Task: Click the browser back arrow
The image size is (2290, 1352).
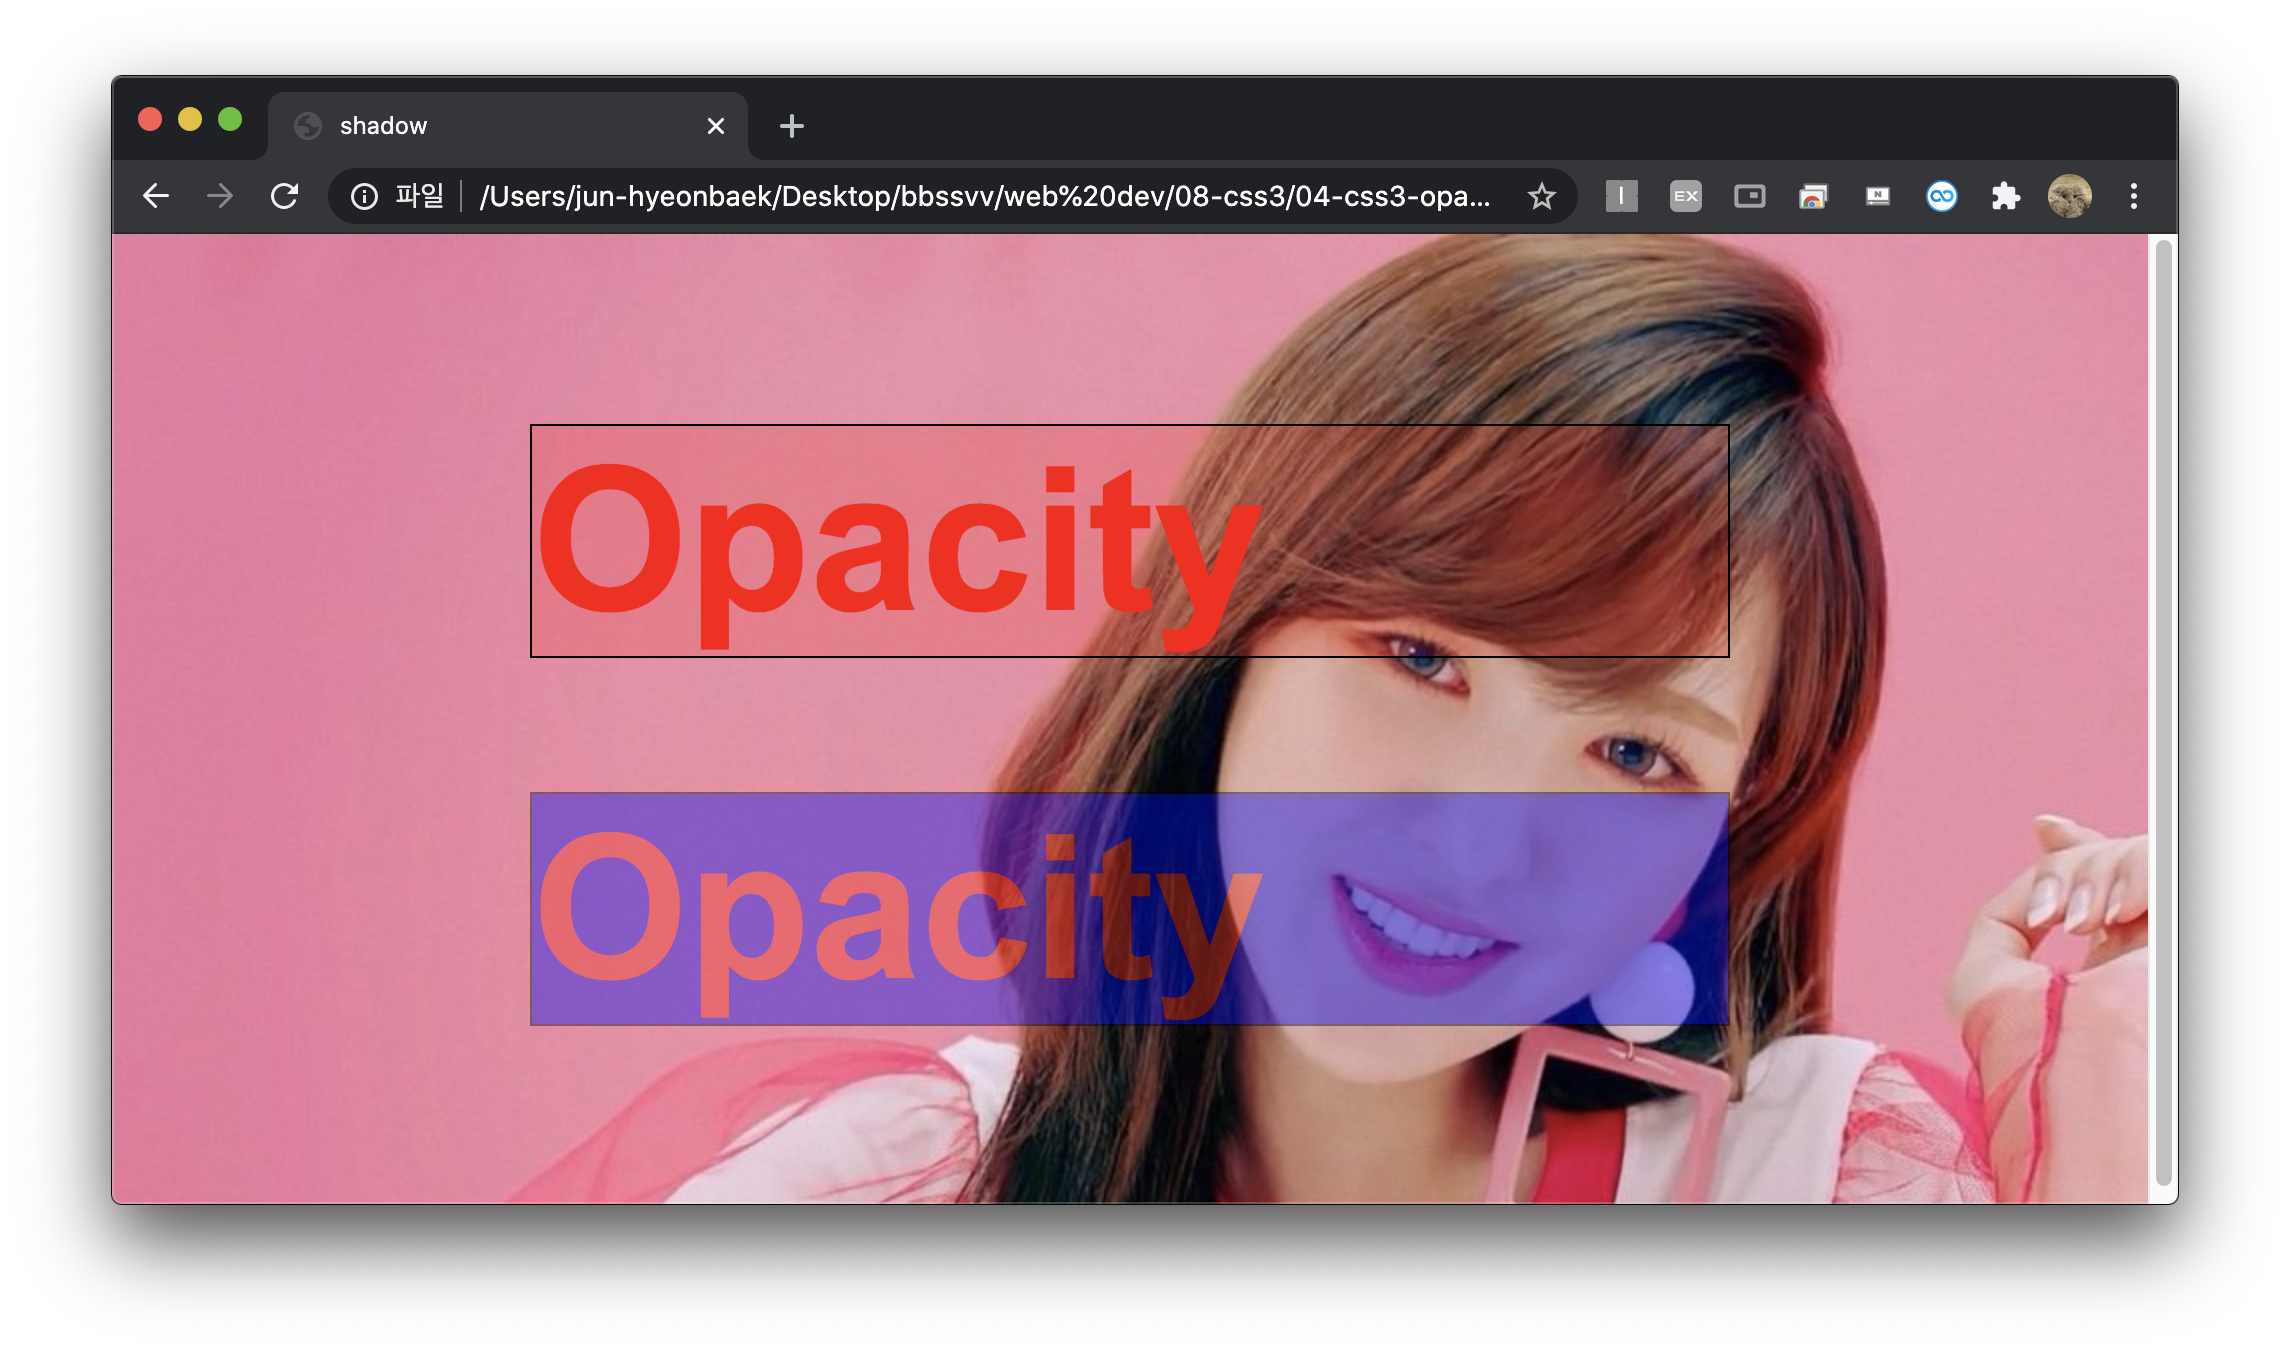Action: [156, 196]
